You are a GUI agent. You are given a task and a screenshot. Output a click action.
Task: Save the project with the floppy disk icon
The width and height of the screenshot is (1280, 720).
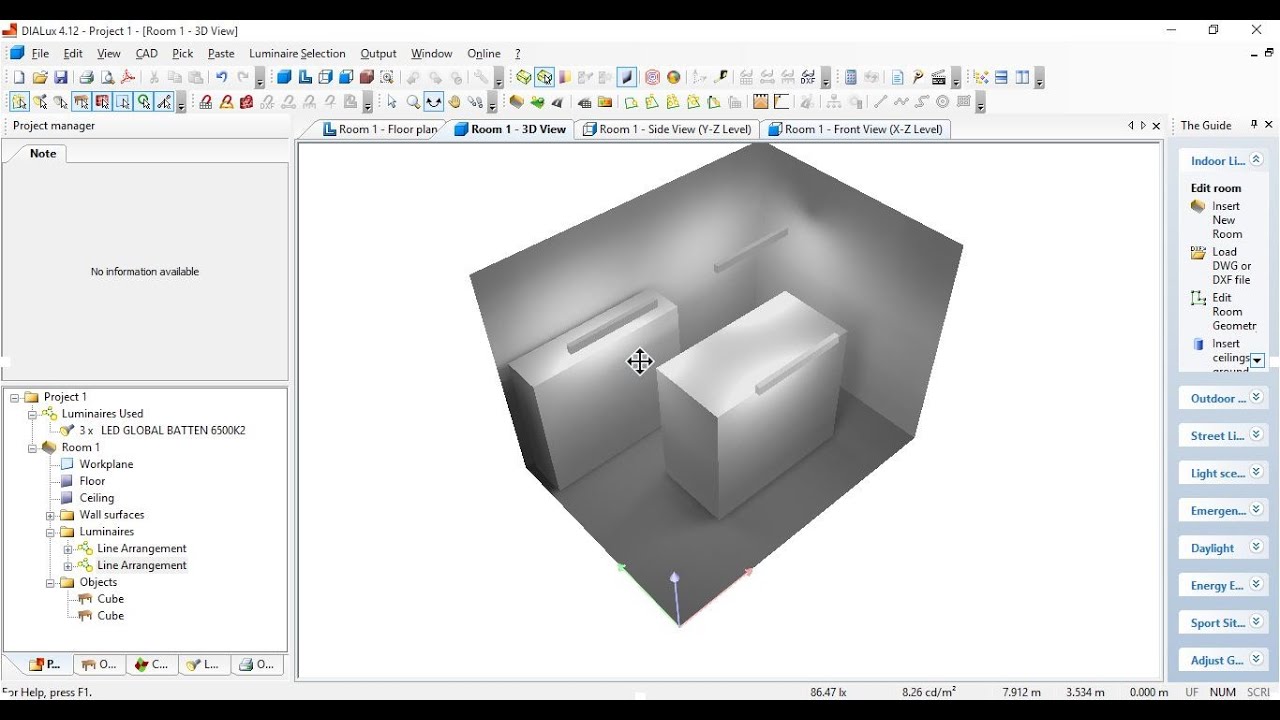(61, 77)
